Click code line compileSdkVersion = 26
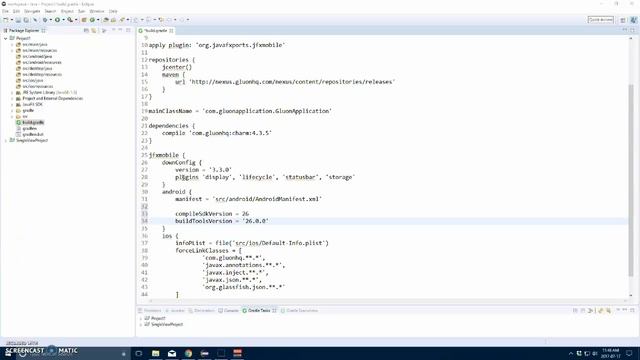 click(212, 213)
